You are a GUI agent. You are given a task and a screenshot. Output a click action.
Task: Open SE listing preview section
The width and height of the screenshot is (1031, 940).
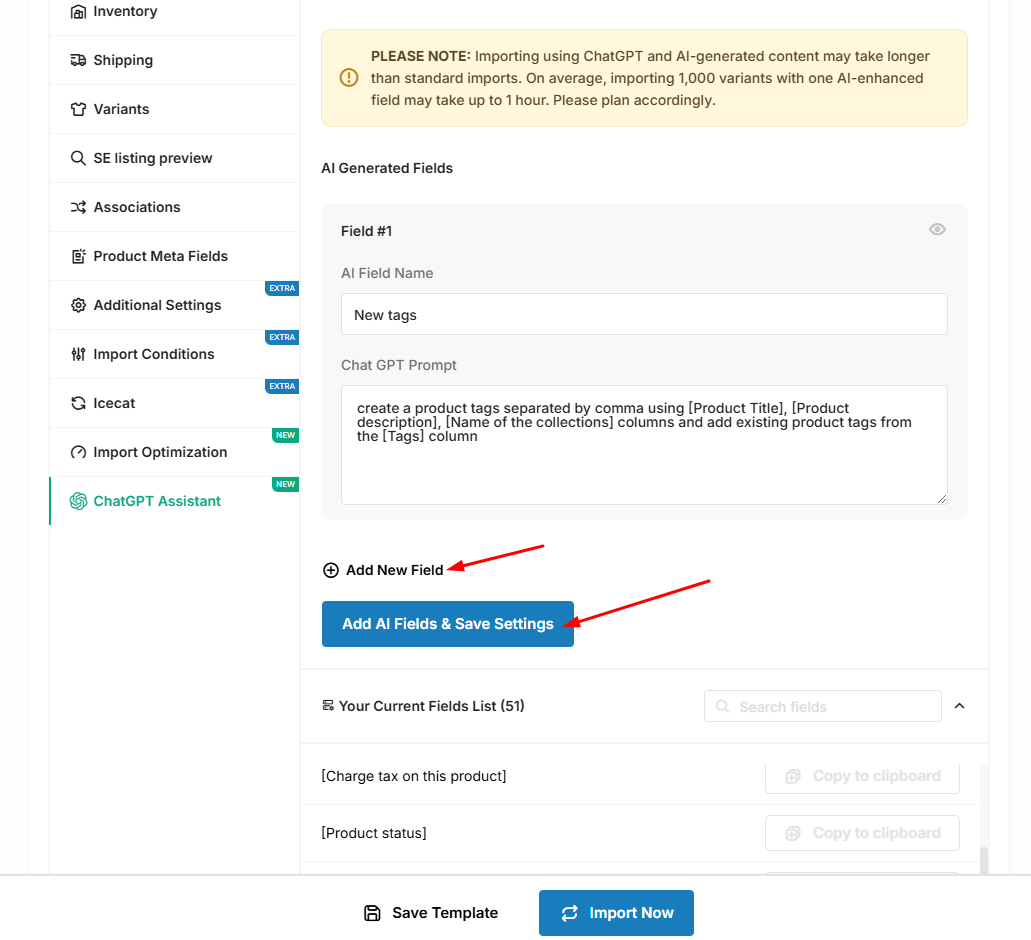coord(174,158)
